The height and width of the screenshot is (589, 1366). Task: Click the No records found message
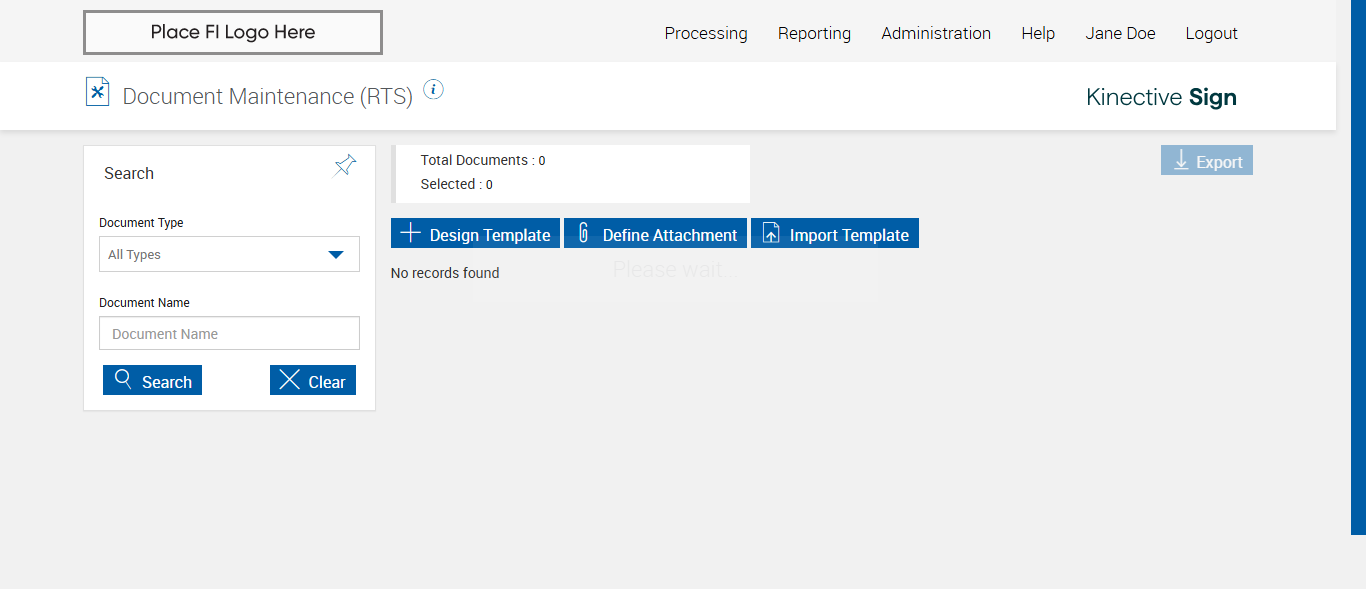tap(445, 273)
